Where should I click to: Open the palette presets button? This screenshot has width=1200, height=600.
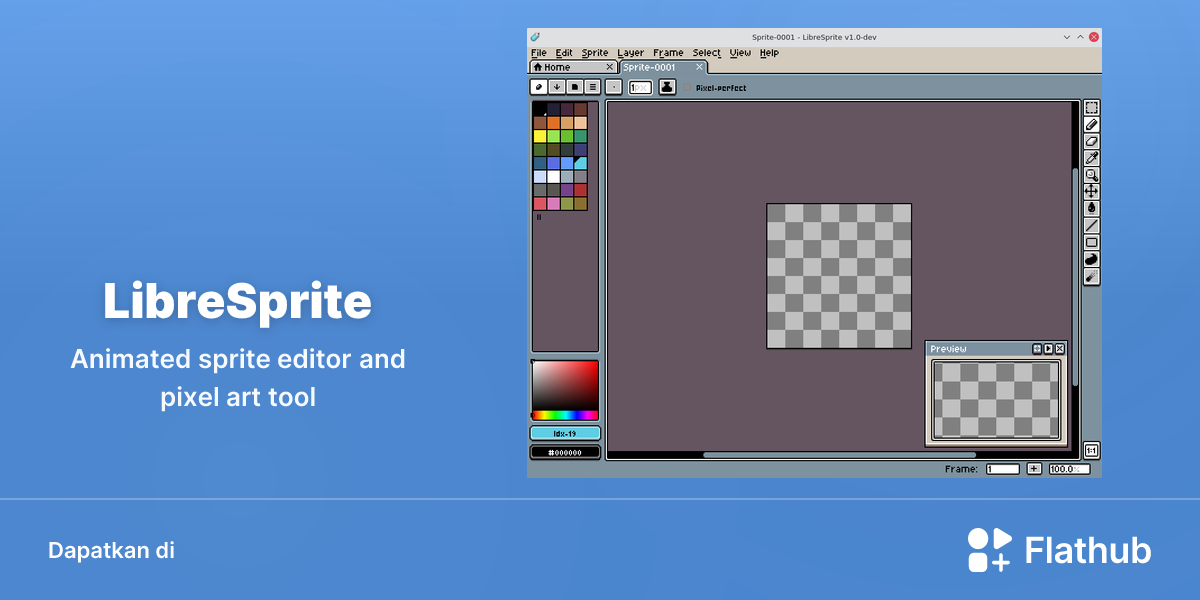click(574, 87)
